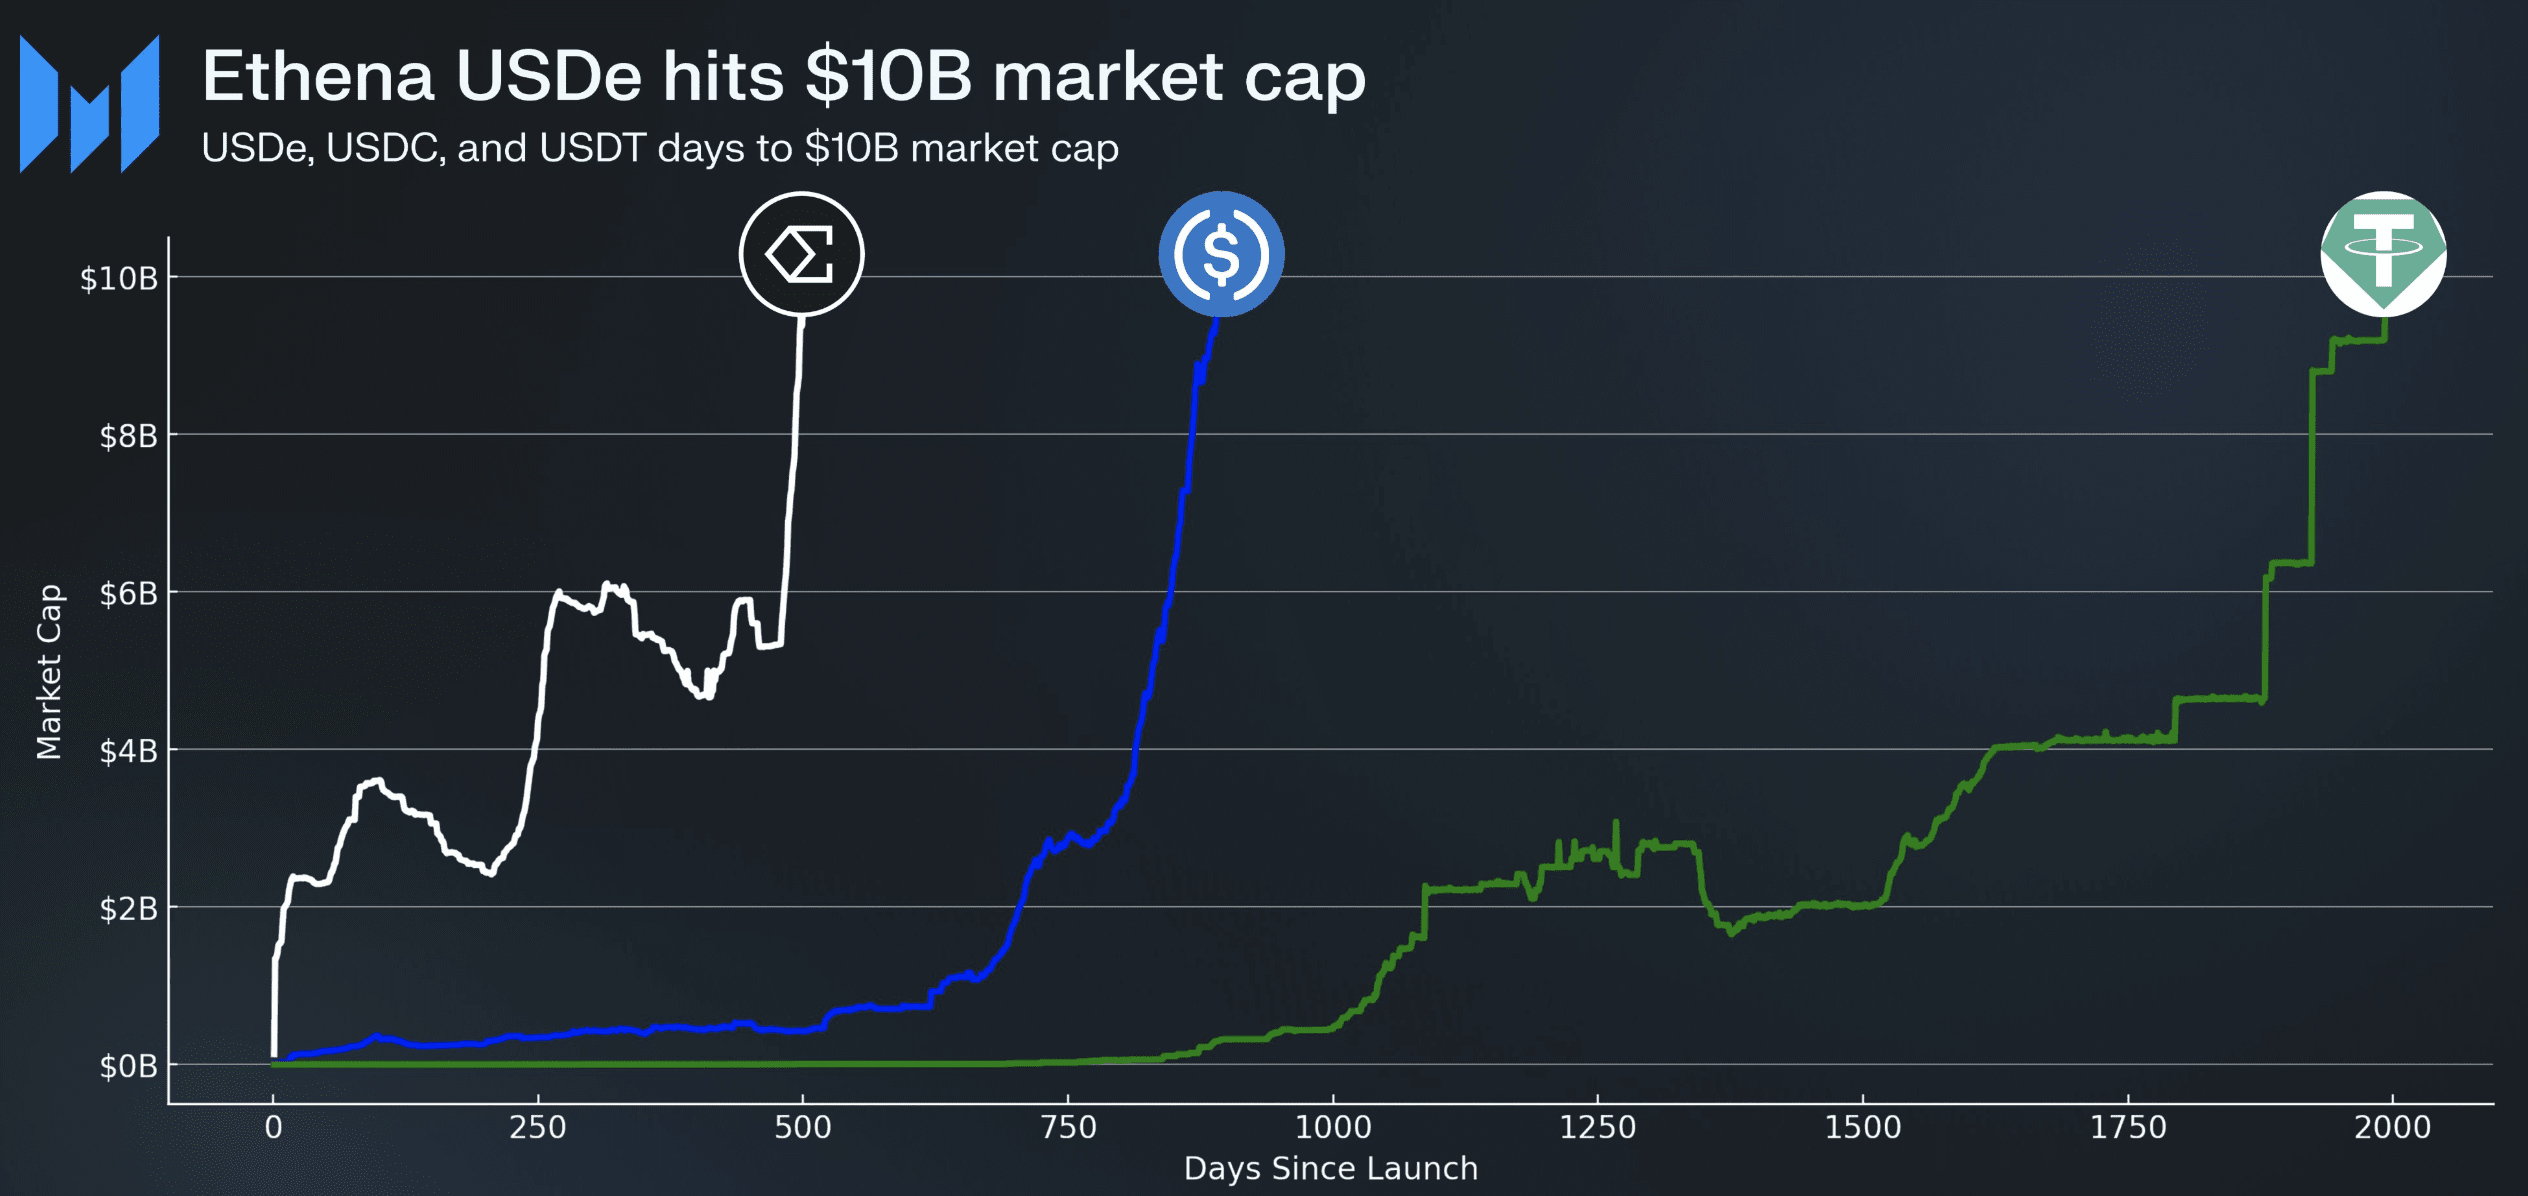This screenshot has height=1196, width=2528.
Task: Click the '1250' x-axis tick label
Action: pyautogui.click(x=1598, y=1128)
